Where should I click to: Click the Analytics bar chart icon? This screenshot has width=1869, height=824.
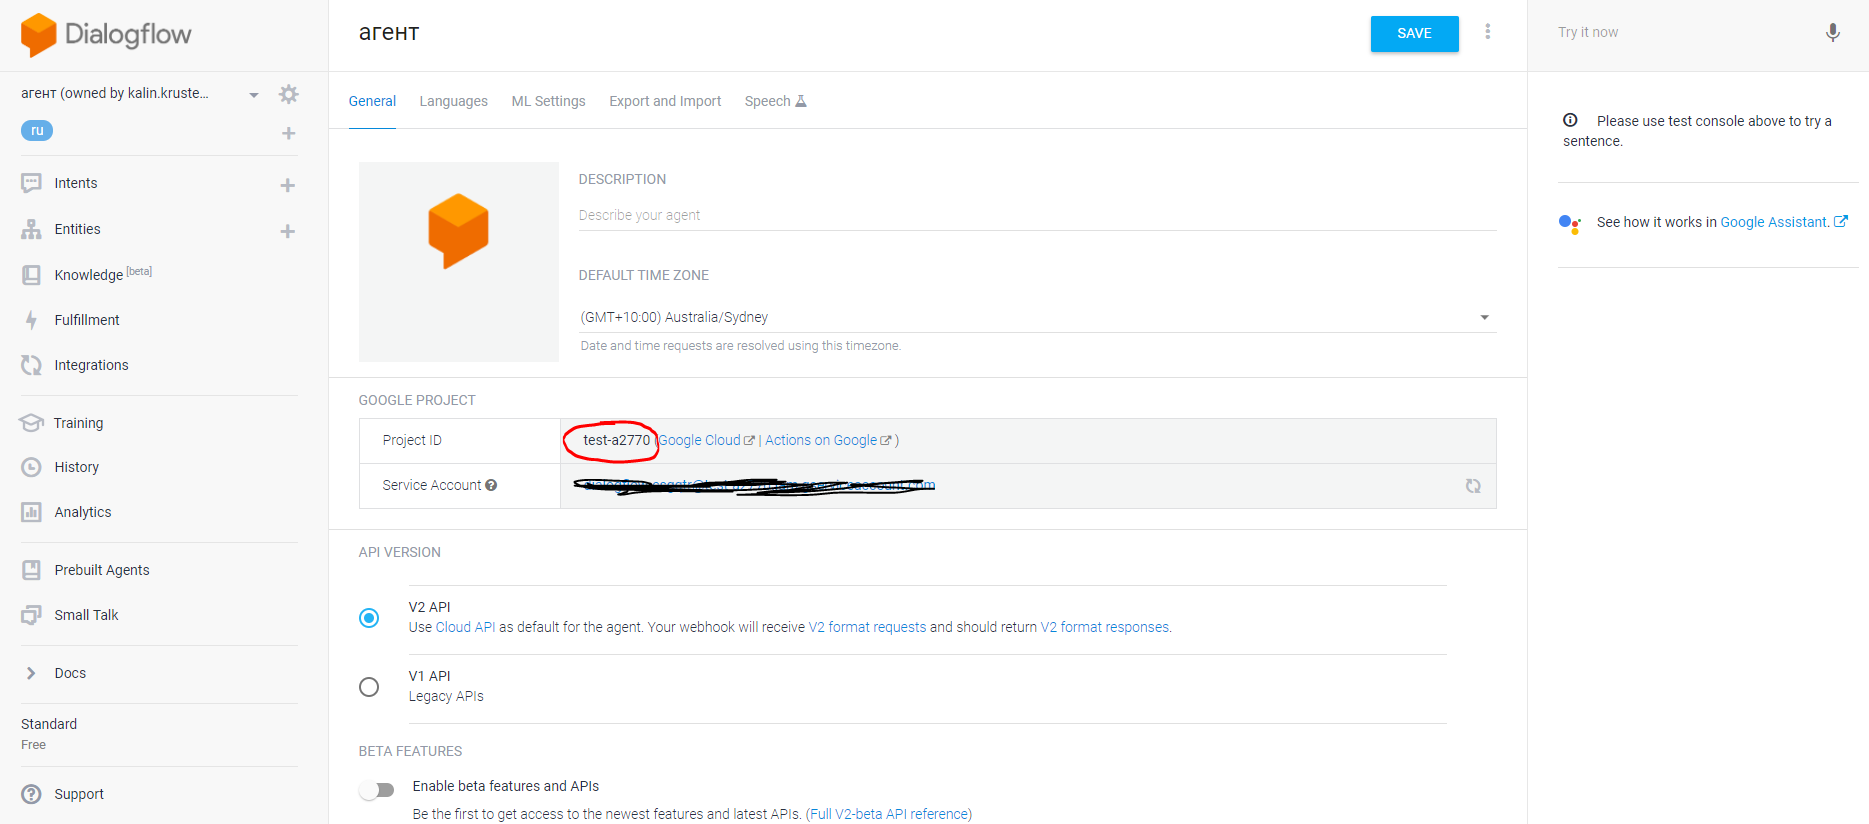click(31, 512)
